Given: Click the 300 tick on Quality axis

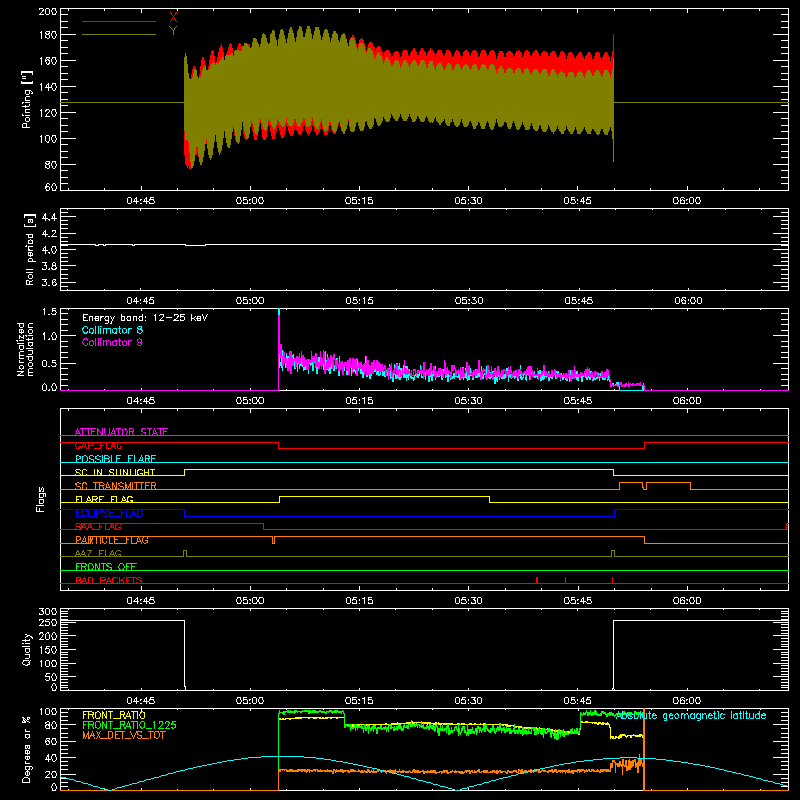Looking at the screenshot, I should coord(48,612).
